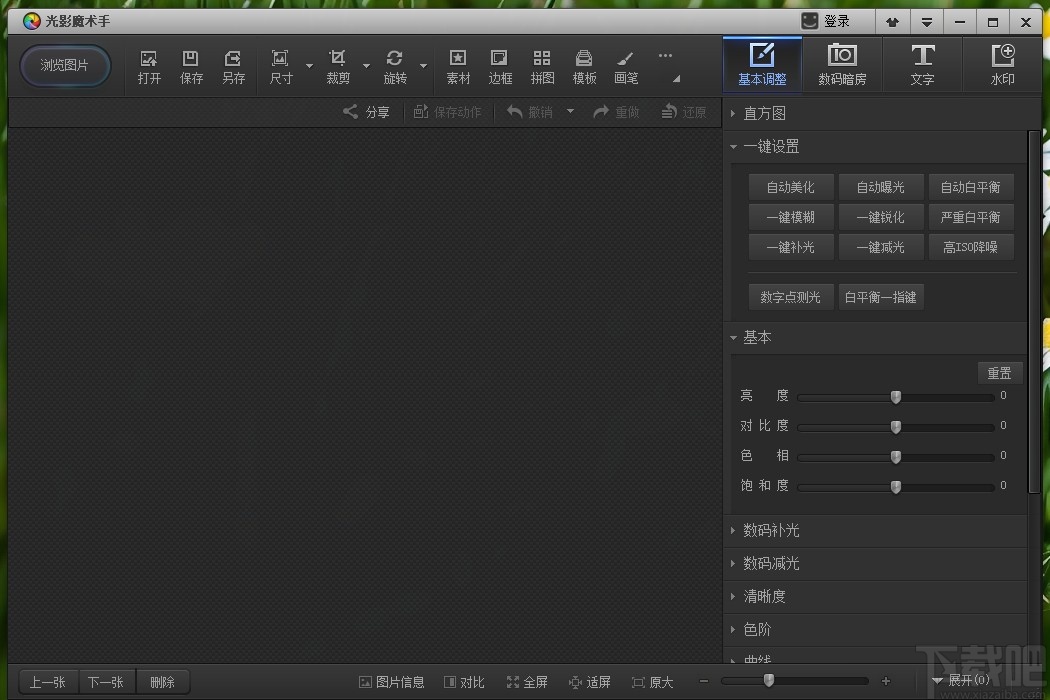This screenshot has height=700, width=1050.
Task: Apply 一键补光 fill light
Action: (791, 247)
